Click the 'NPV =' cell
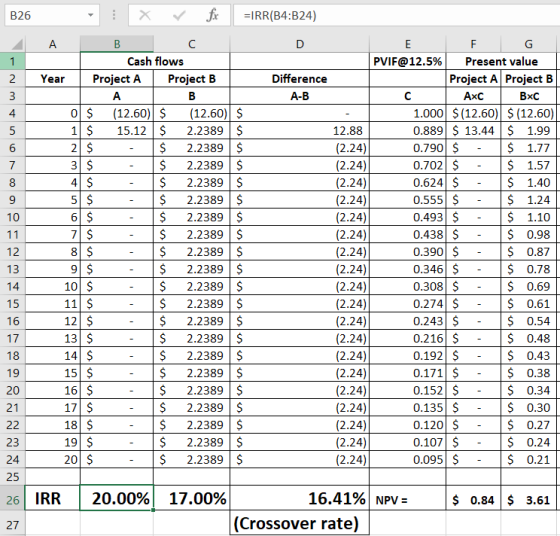This screenshot has height=536, width=560. click(x=408, y=498)
